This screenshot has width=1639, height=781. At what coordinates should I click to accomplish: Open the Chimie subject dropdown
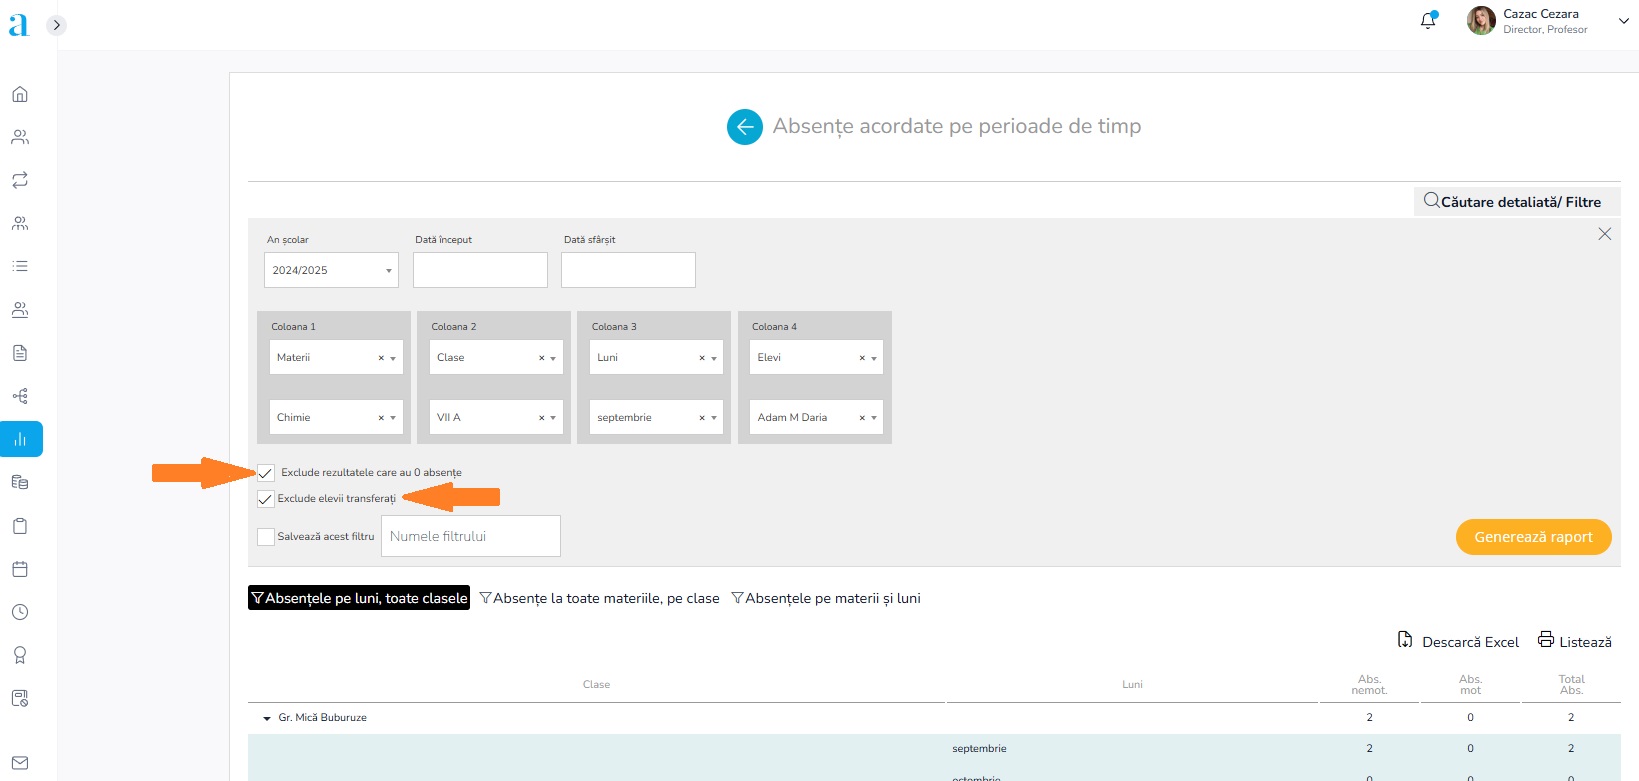tap(335, 417)
